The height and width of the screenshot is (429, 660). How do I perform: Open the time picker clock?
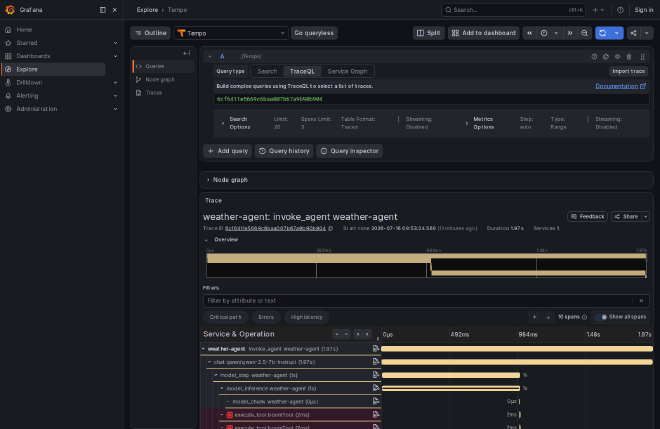544,33
